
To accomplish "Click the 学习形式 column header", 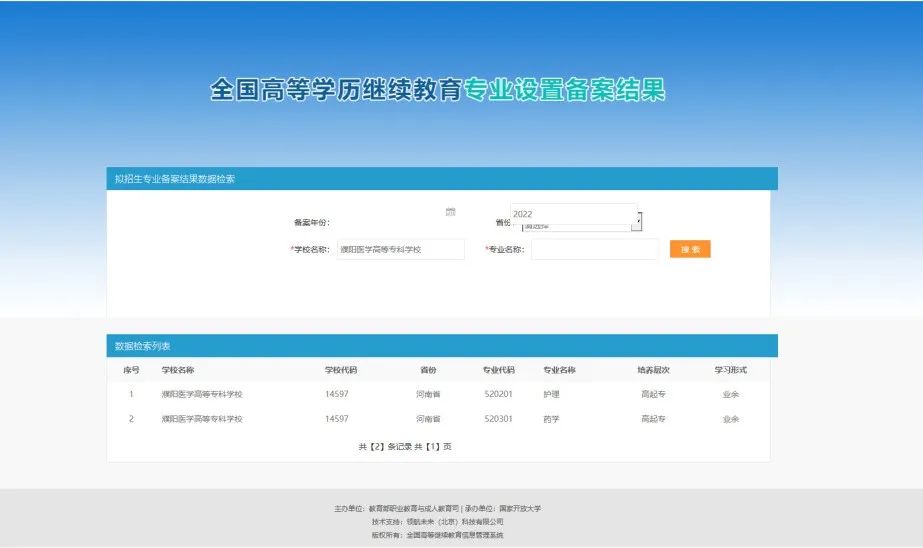I will [x=731, y=370].
